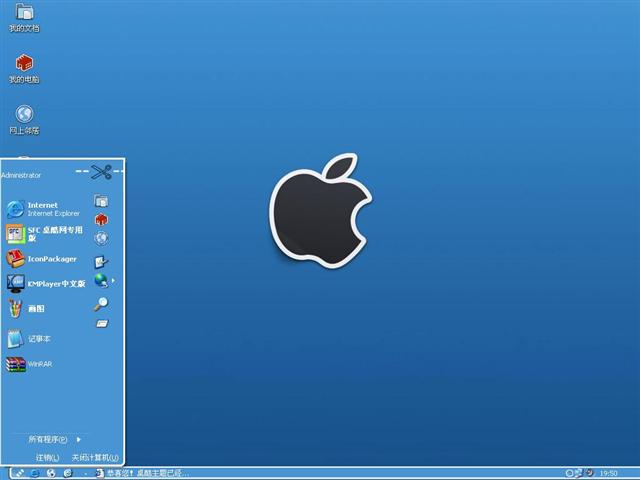Open Network Places globe in Start menu
Viewport: 640px width, 480px height.
point(101,238)
